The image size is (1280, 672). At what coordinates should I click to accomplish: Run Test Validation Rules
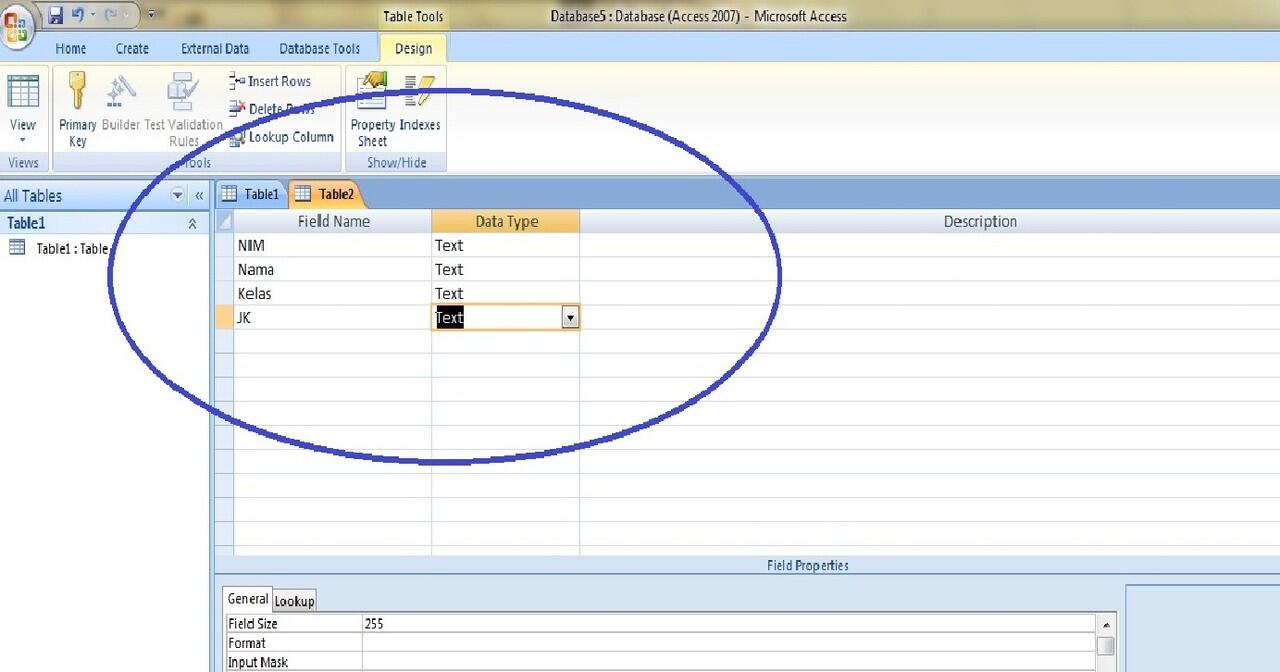(183, 110)
